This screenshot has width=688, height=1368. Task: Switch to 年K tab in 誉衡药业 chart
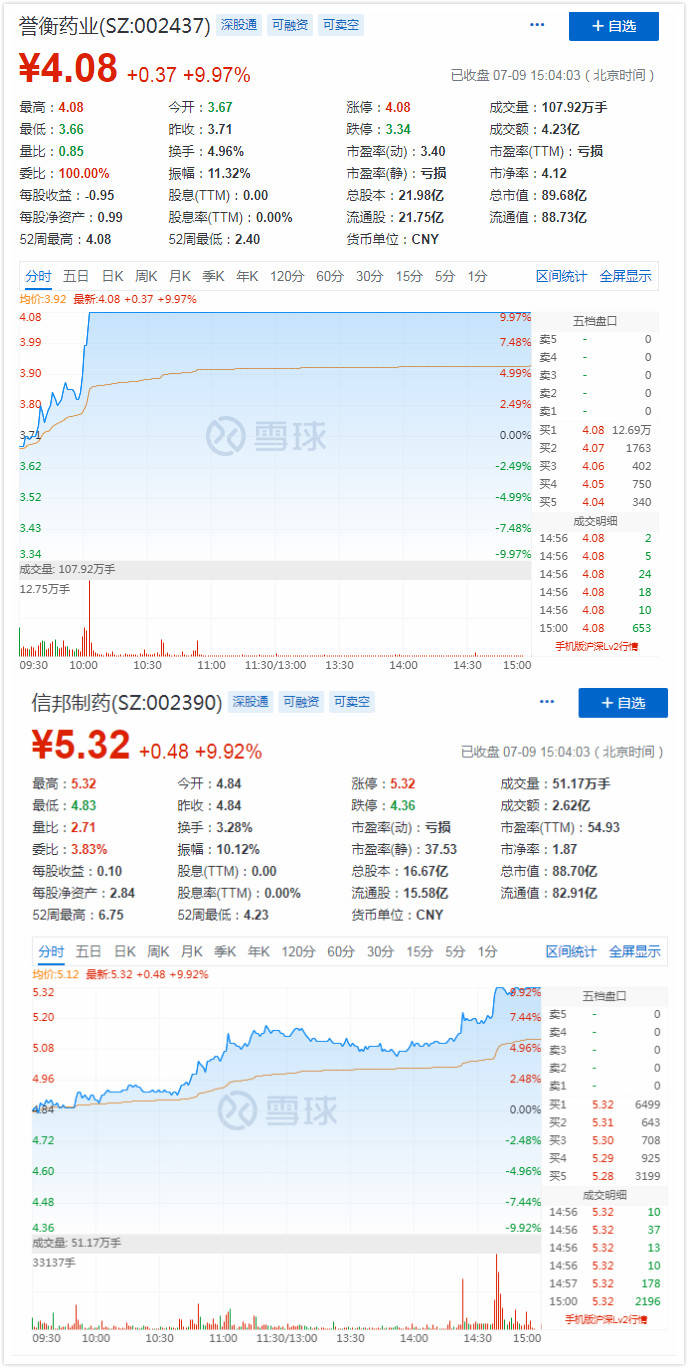(247, 276)
